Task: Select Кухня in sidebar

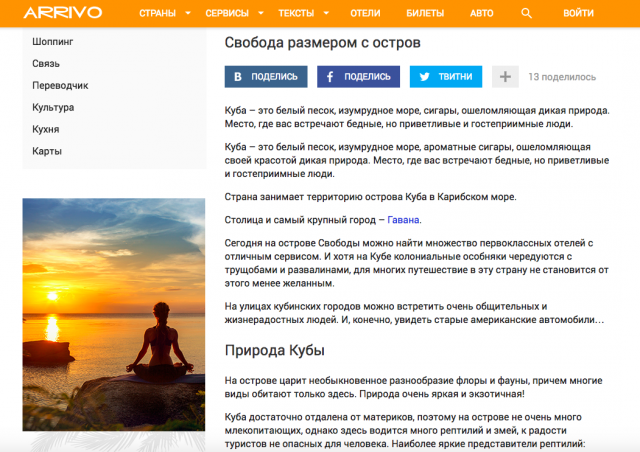Action: coord(46,129)
